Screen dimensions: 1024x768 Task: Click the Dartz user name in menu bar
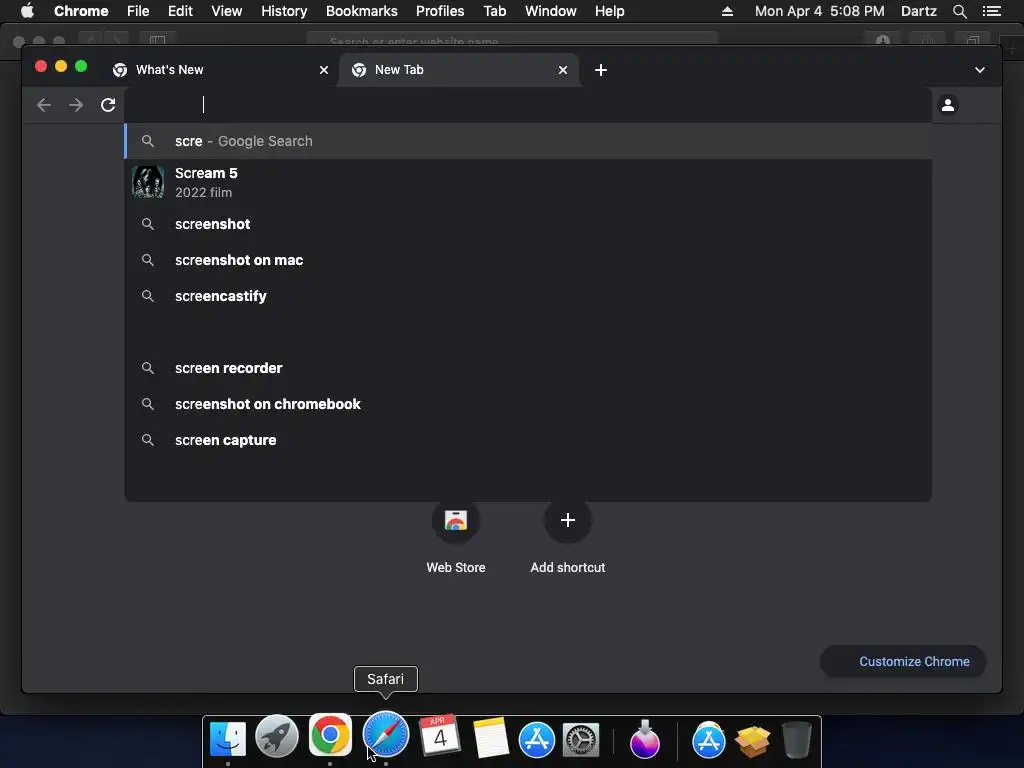[918, 11]
